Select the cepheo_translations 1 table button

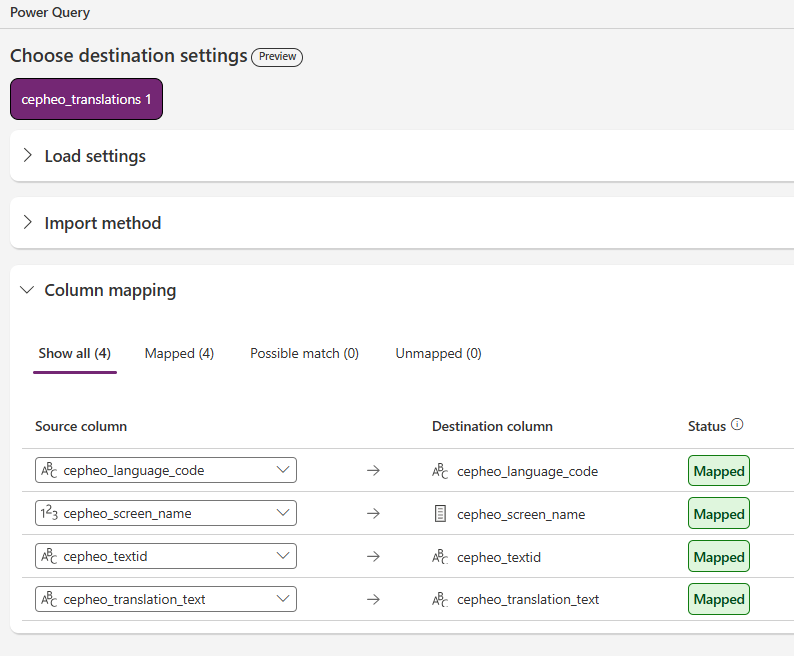tap(86, 99)
